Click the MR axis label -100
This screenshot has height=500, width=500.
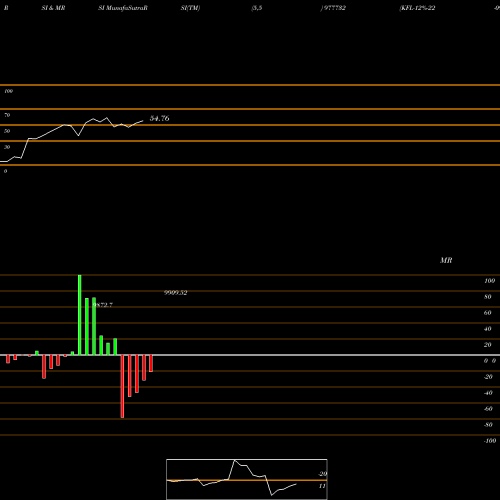click(490, 441)
